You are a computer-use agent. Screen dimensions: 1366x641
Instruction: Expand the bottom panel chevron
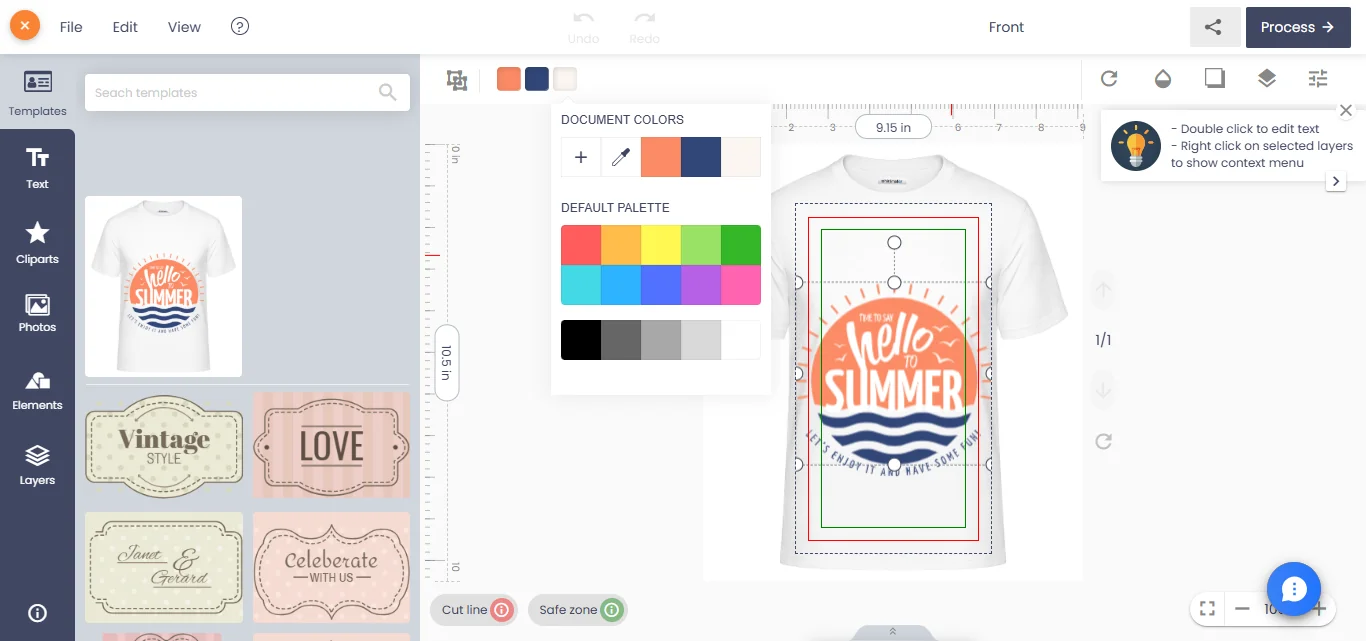coord(892,632)
